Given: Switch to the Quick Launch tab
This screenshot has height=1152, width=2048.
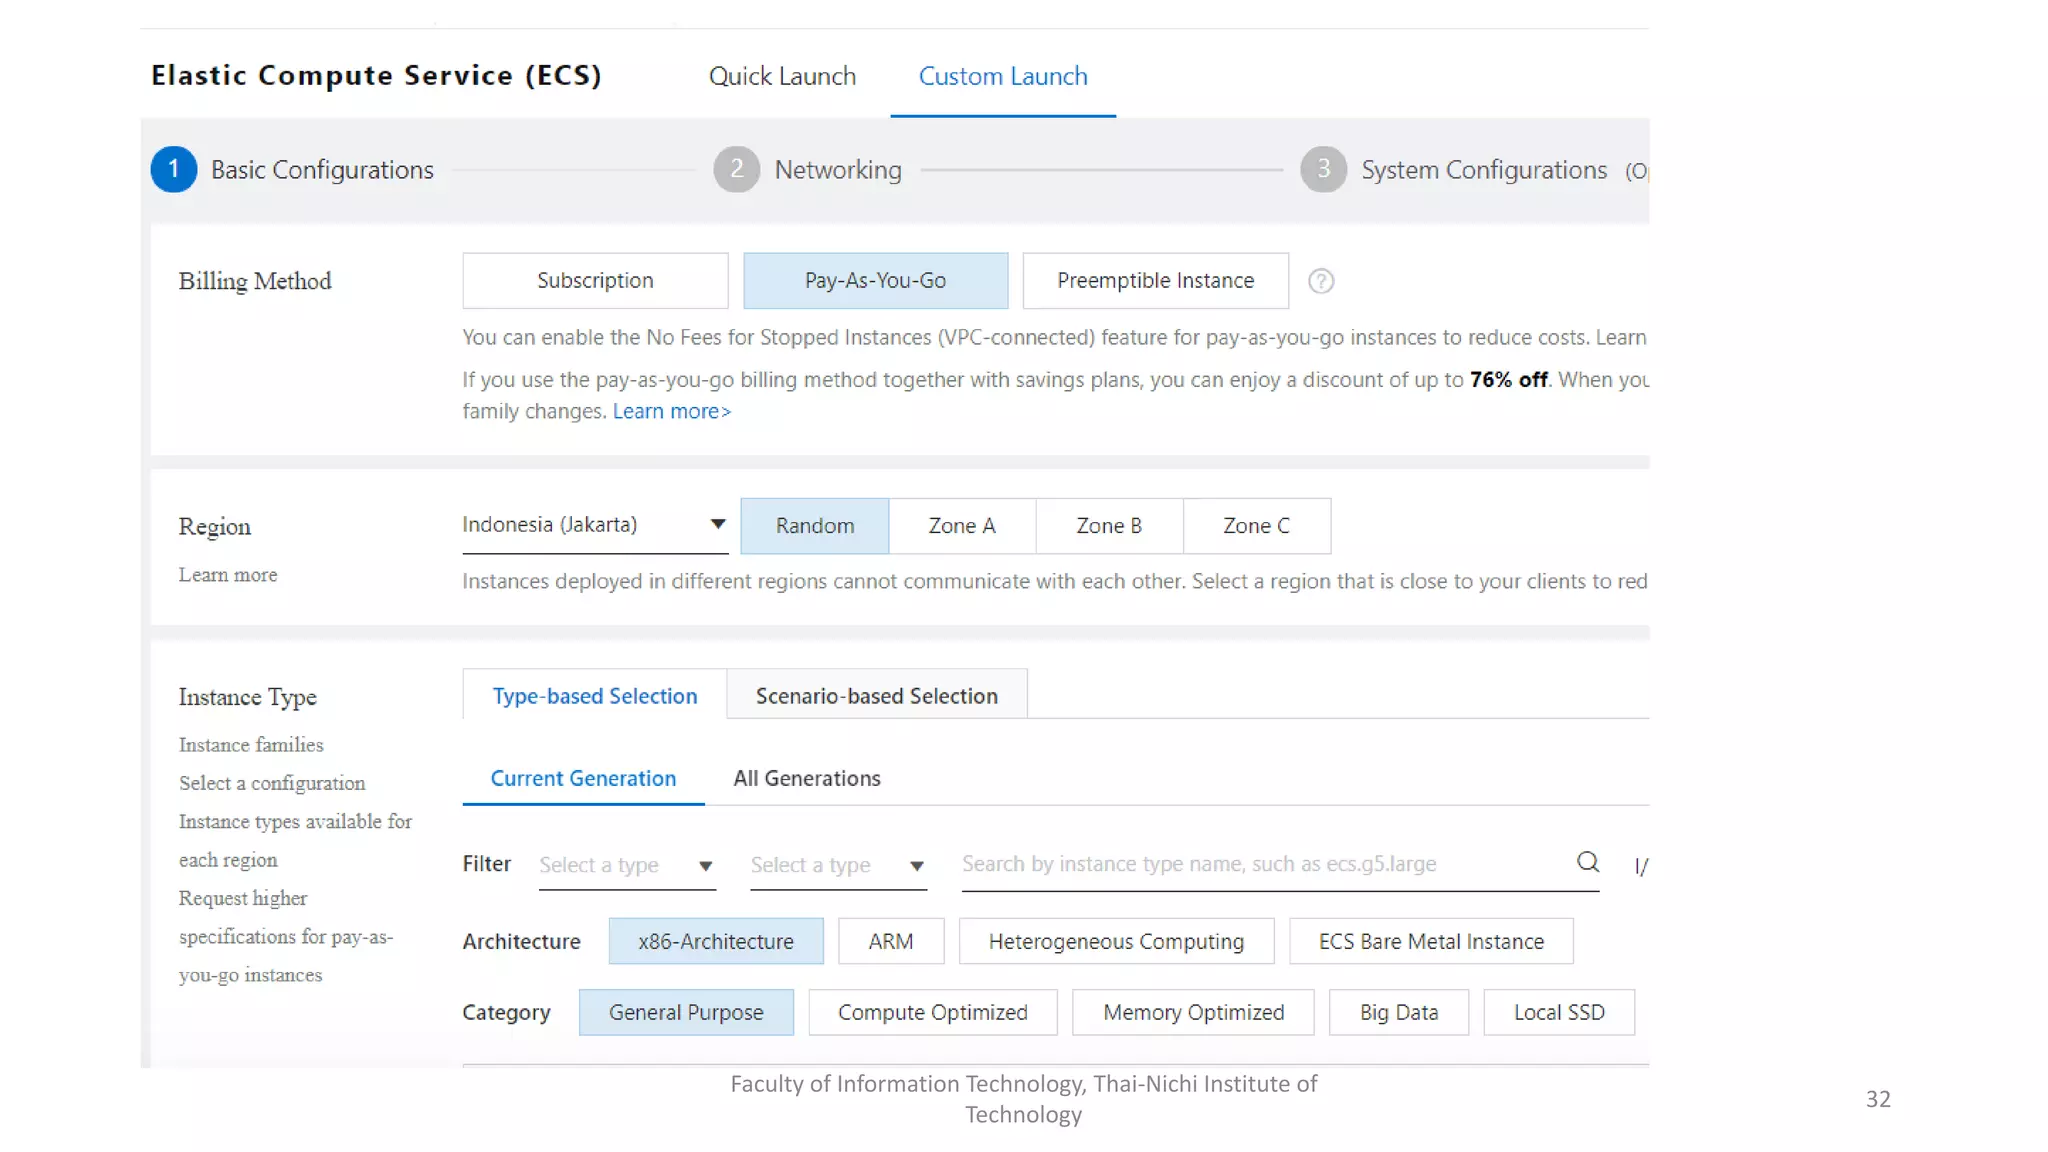Looking at the screenshot, I should click(x=782, y=76).
